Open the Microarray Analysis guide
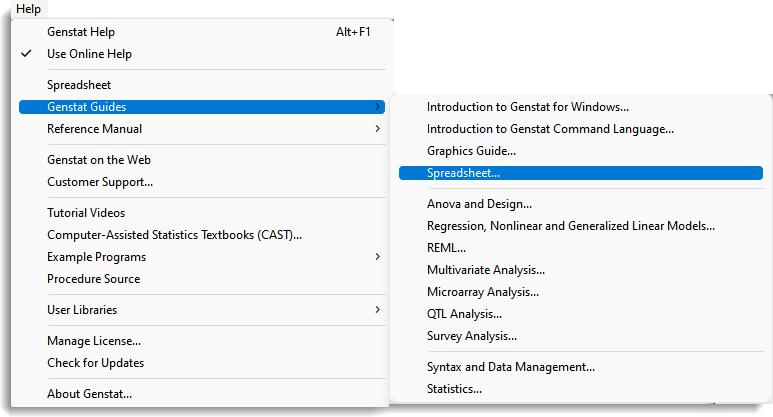 (581, 292)
